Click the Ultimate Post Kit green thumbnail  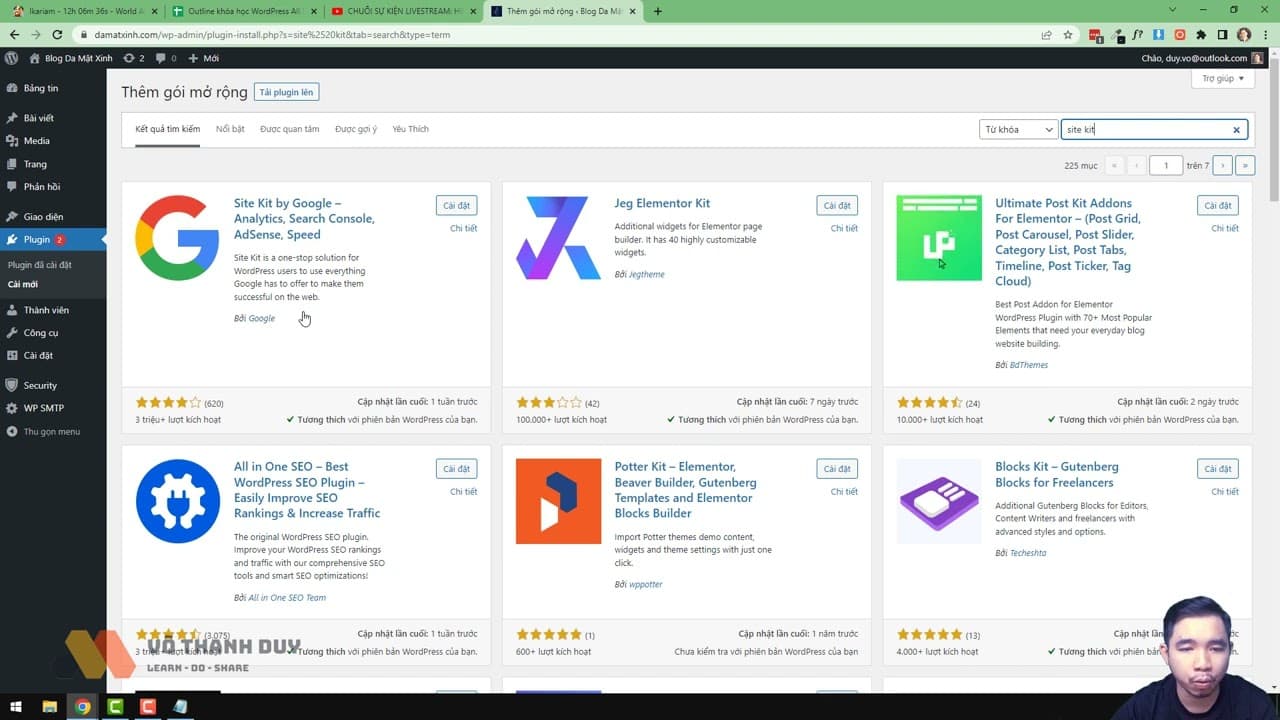pyautogui.click(x=939, y=238)
